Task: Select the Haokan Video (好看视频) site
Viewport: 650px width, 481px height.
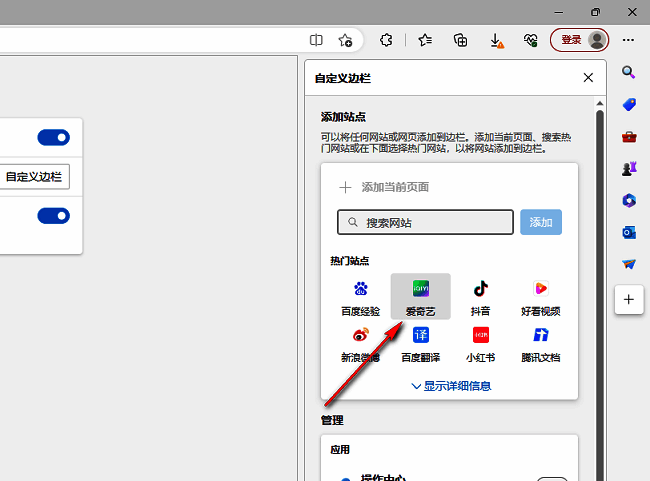Action: point(540,296)
